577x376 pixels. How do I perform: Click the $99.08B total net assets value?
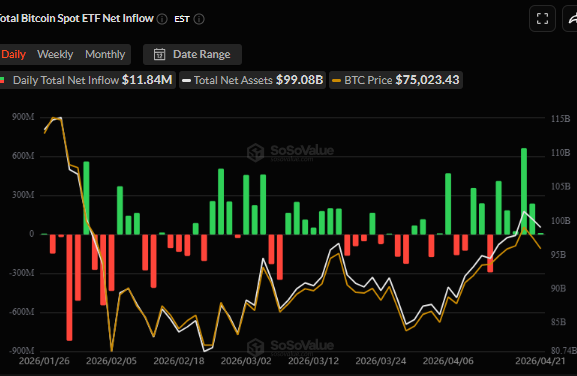pyautogui.click(x=300, y=80)
